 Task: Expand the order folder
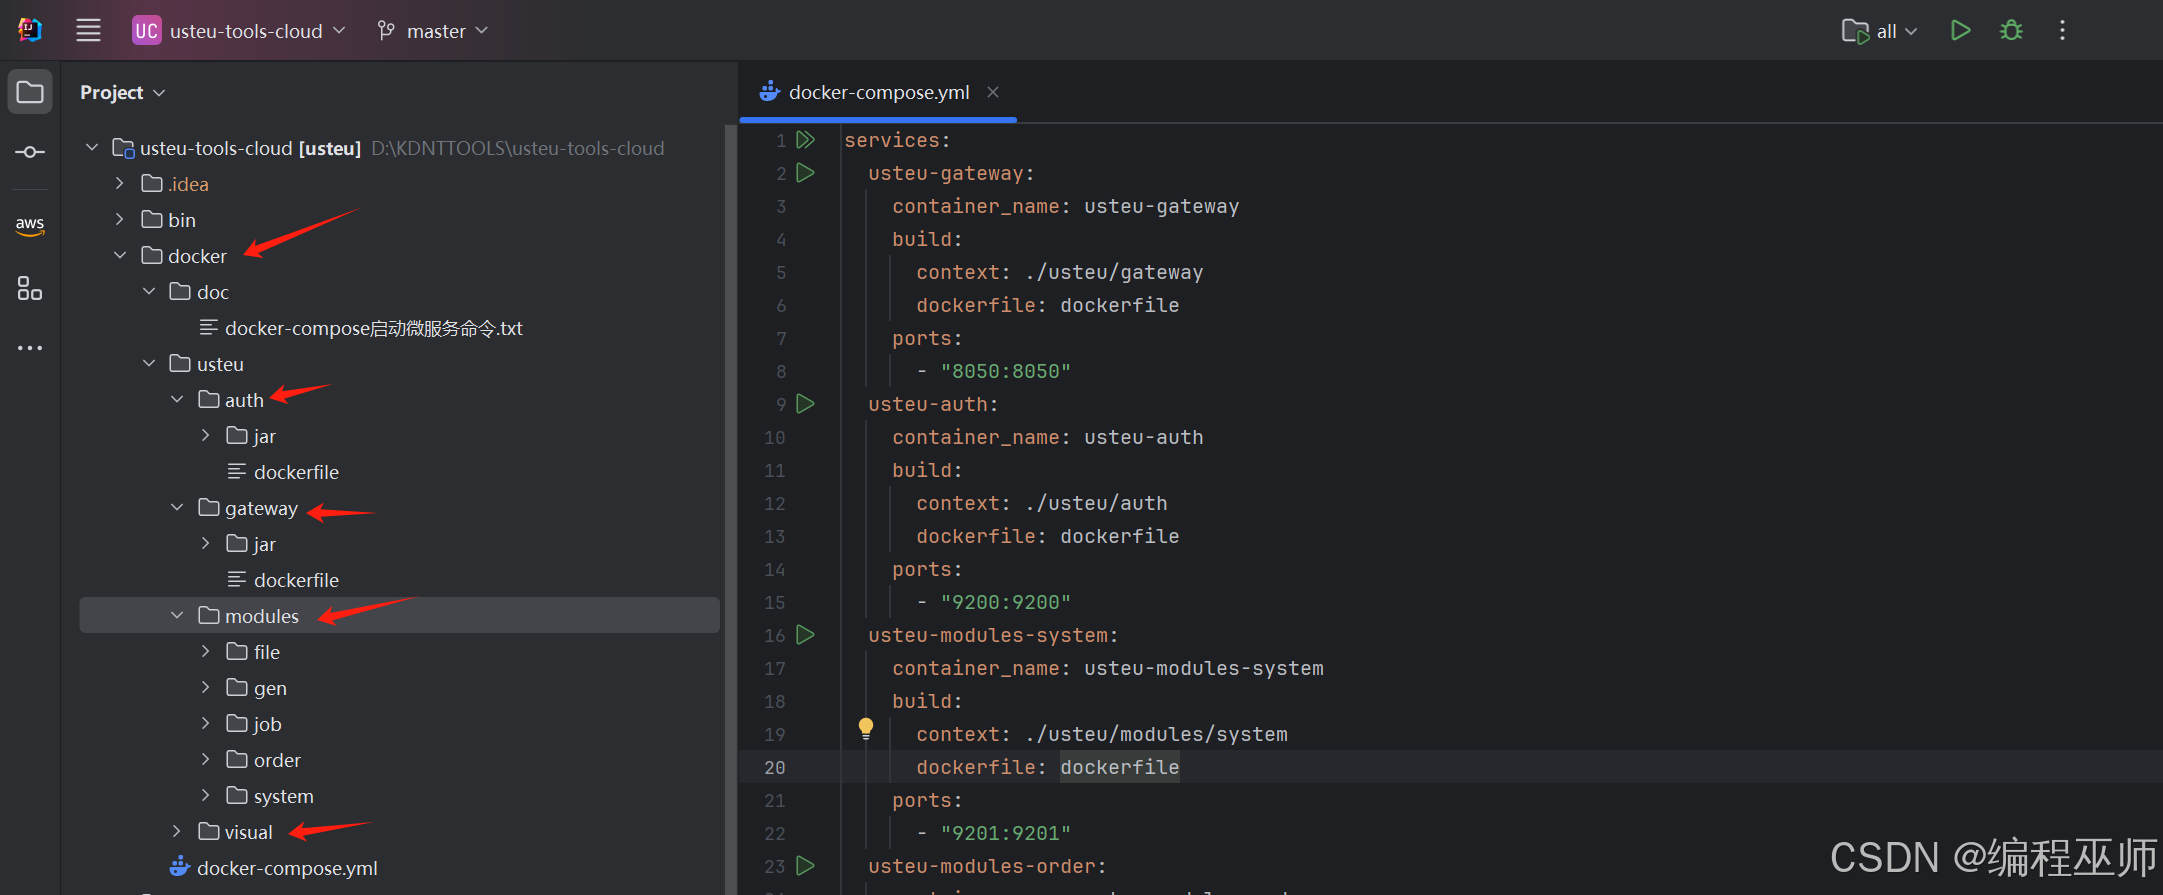coord(206,760)
